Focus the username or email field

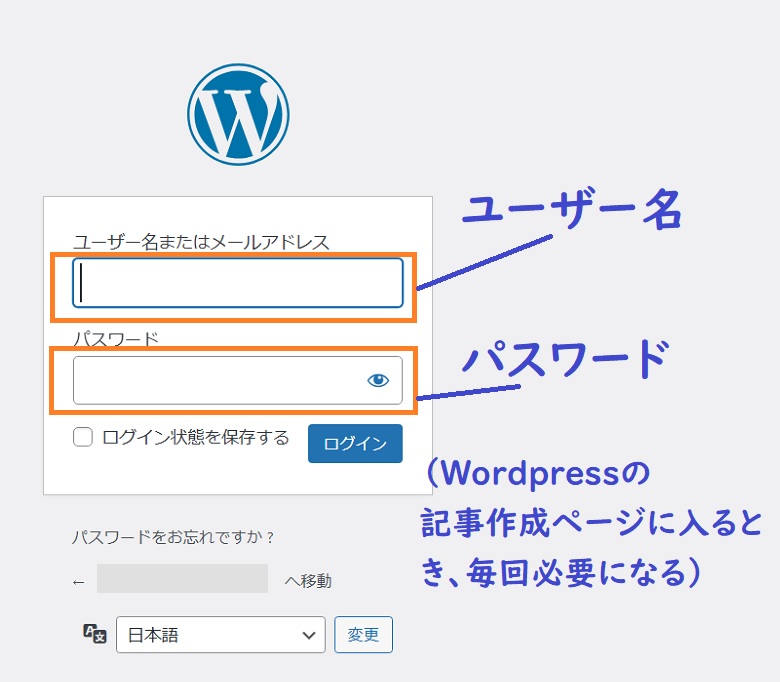pyautogui.click(x=238, y=283)
